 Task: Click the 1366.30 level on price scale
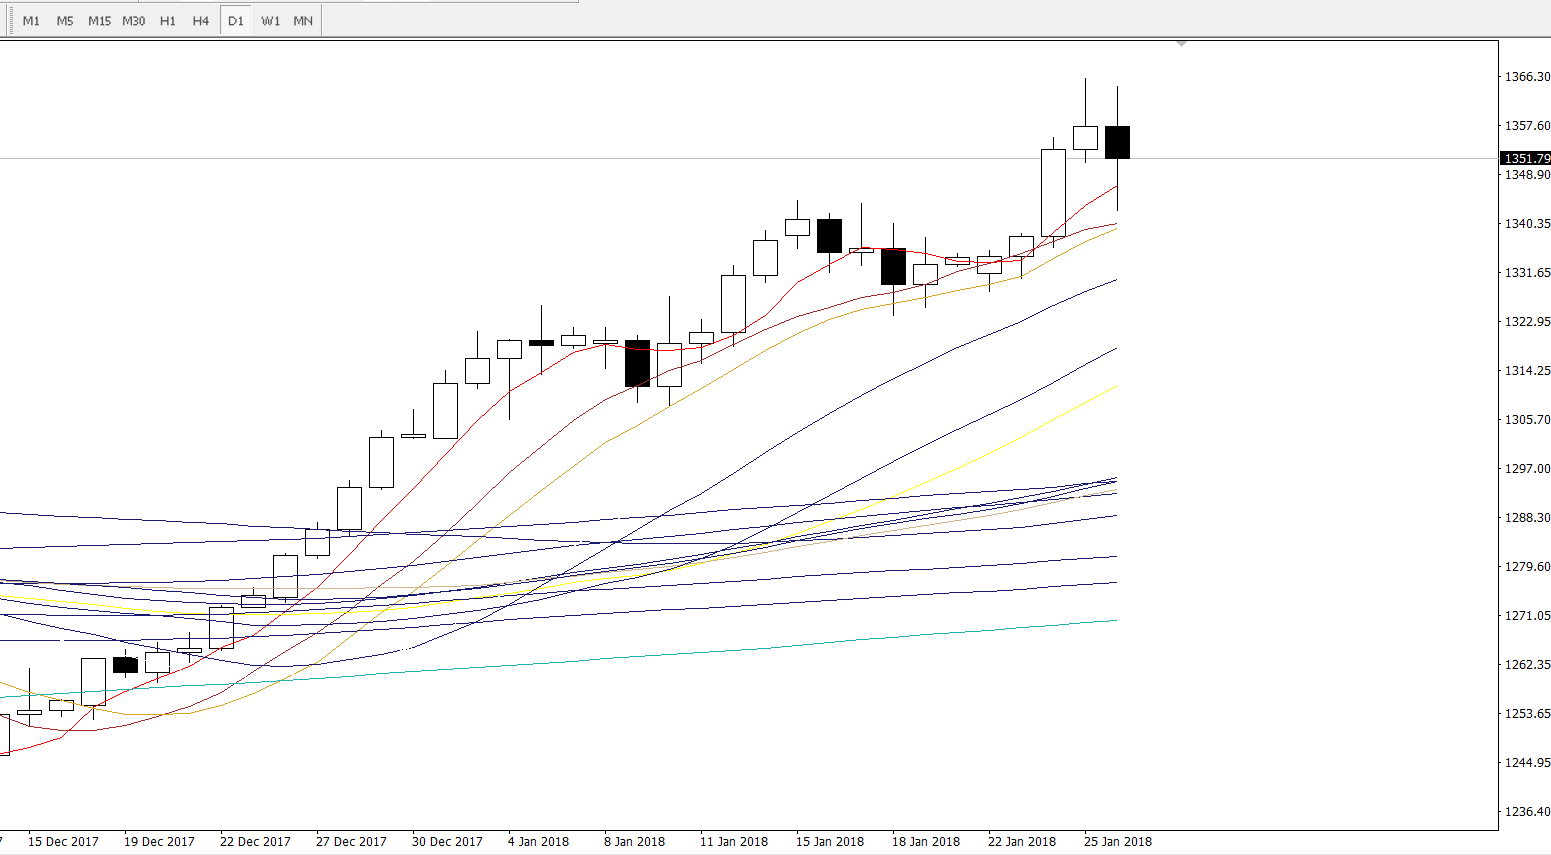coord(1527,77)
